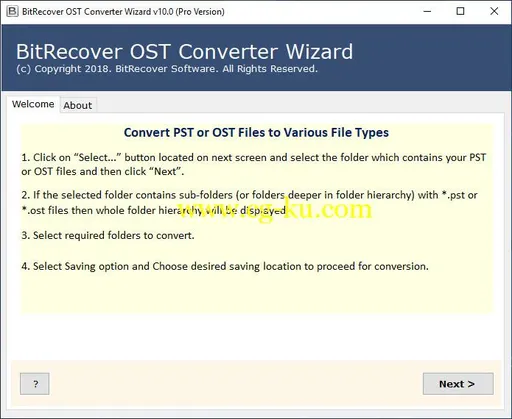Click "3. Select required folders to convert."
The width and height of the screenshot is (512, 419).
108,235
